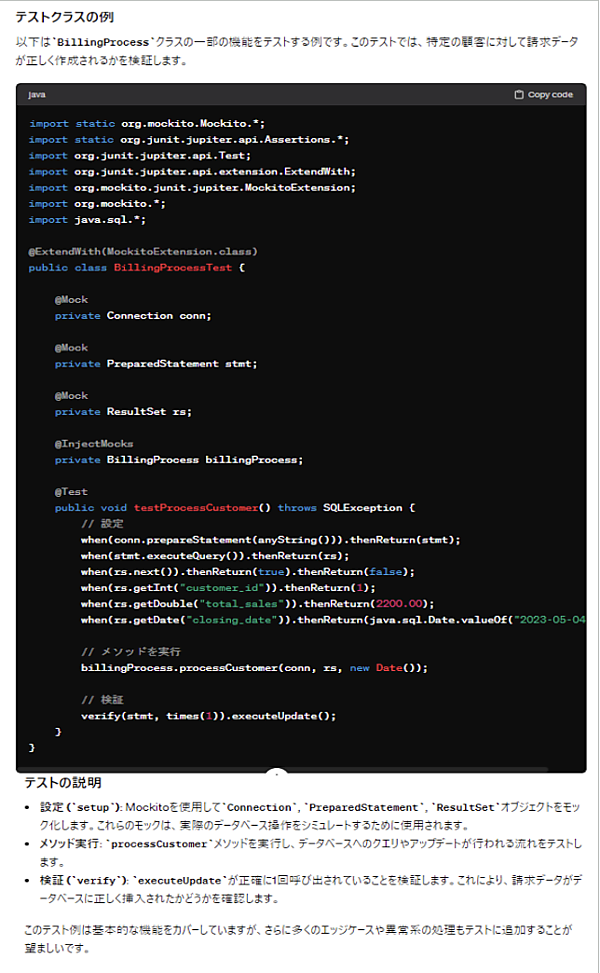Click the @Mock annotation above ResultSet rs

(71, 396)
